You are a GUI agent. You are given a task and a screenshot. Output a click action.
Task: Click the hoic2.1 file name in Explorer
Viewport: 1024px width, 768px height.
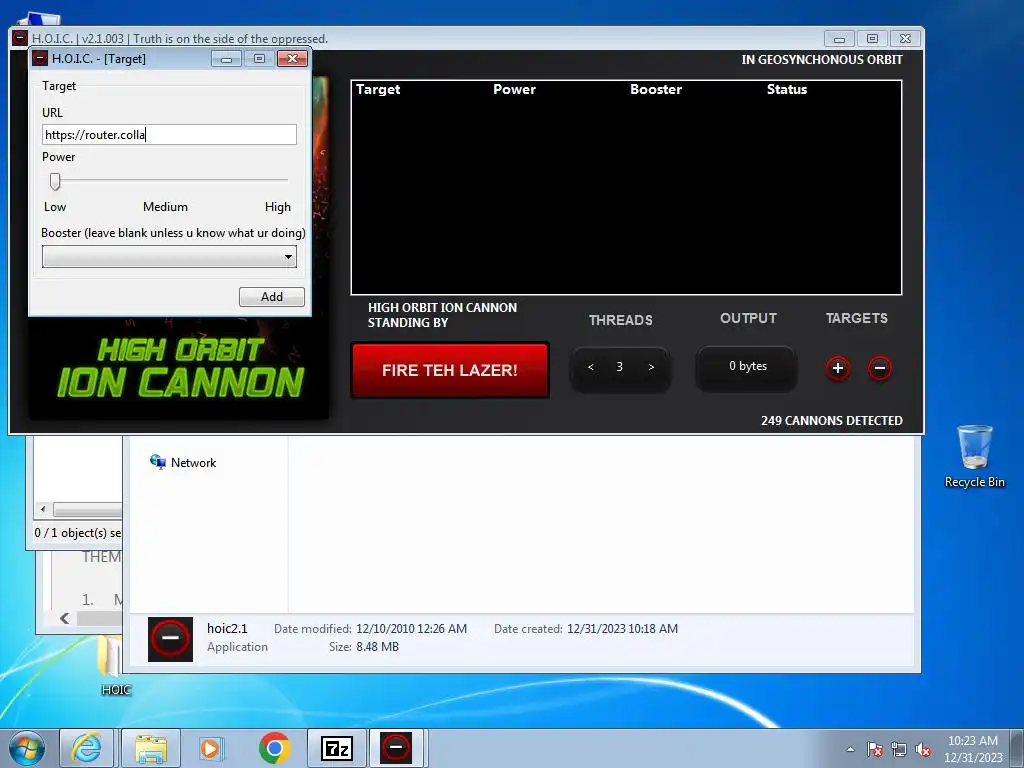(227, 628)
